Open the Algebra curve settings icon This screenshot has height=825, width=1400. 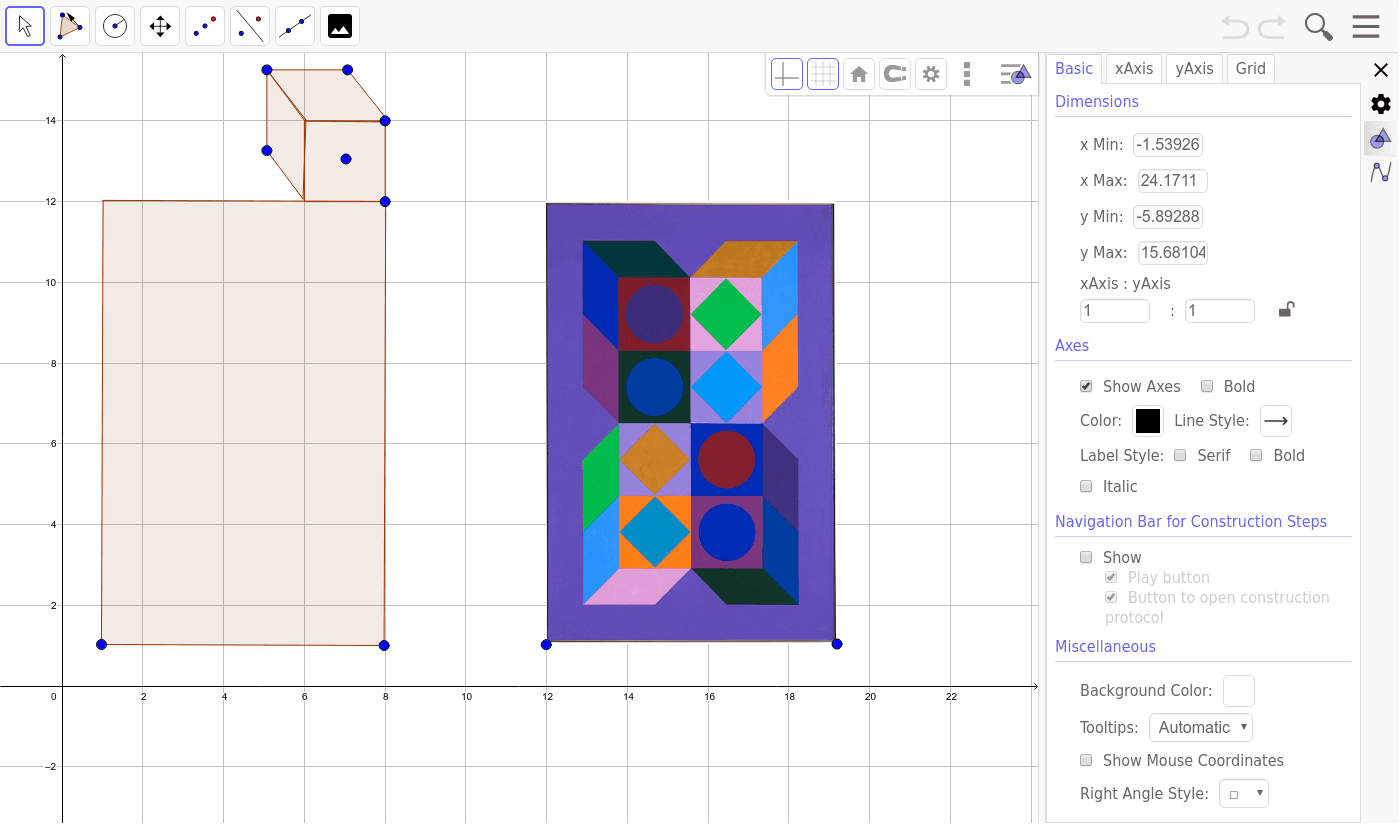click(1381, 172)
